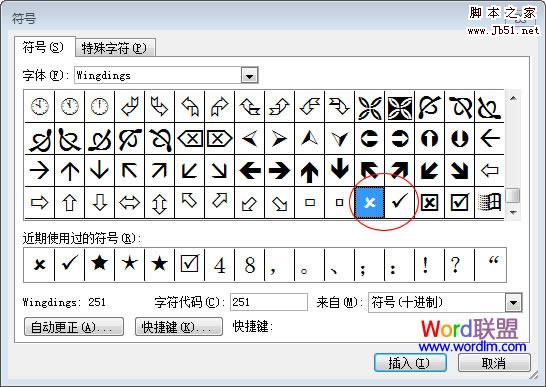Select the outlined right arrow symbol
Screen dimensions: 546x387
point(39,202)
